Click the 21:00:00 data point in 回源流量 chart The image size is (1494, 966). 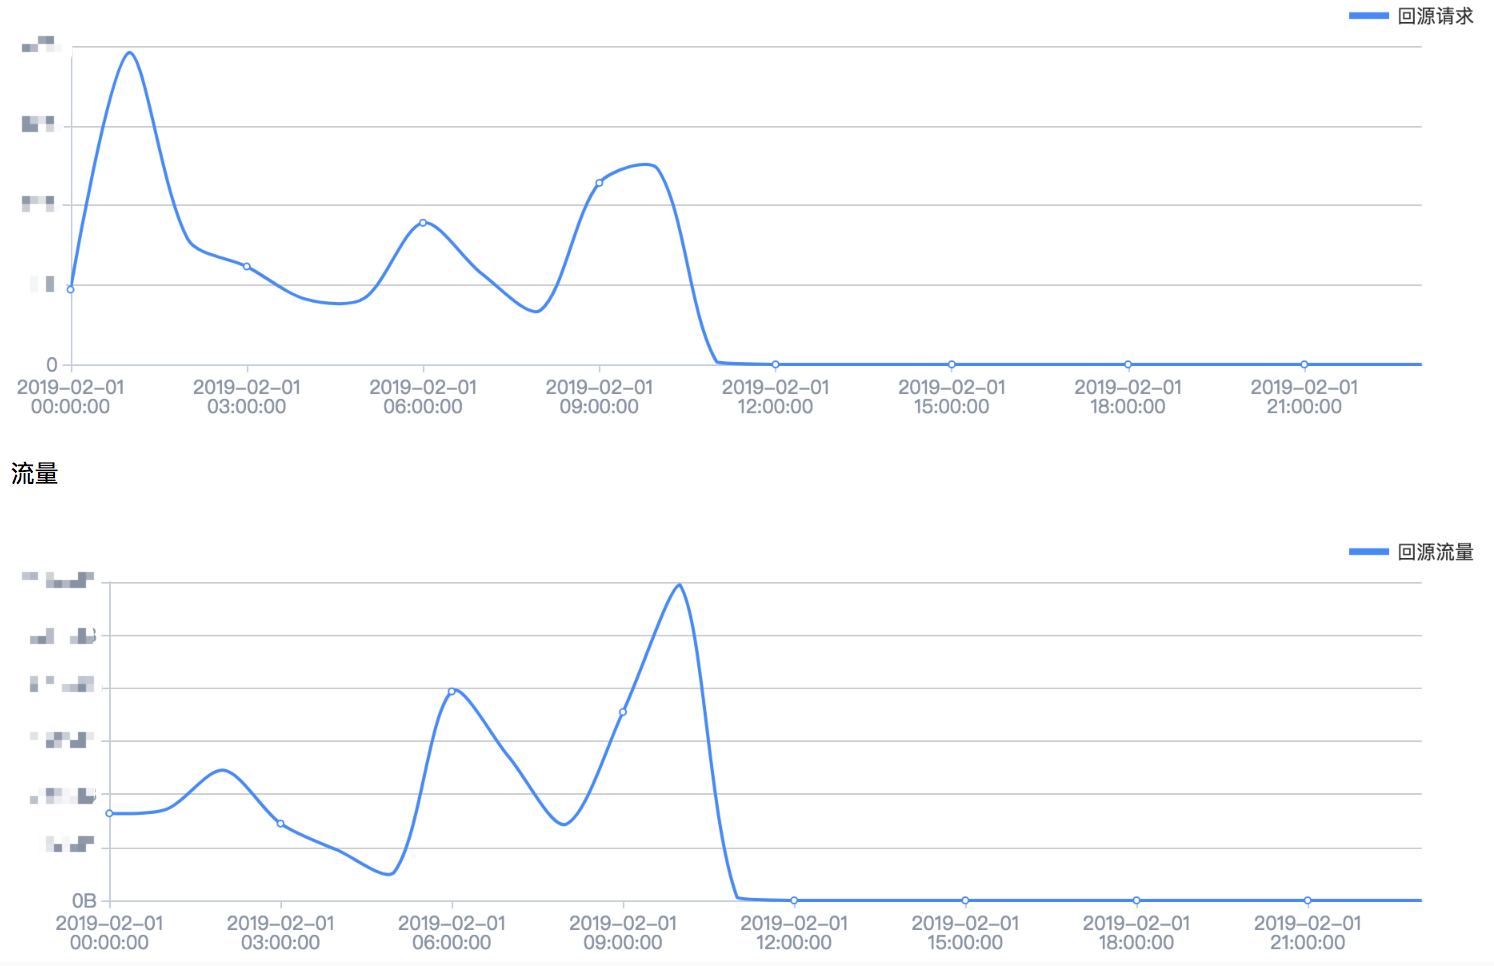(1307, 900)
